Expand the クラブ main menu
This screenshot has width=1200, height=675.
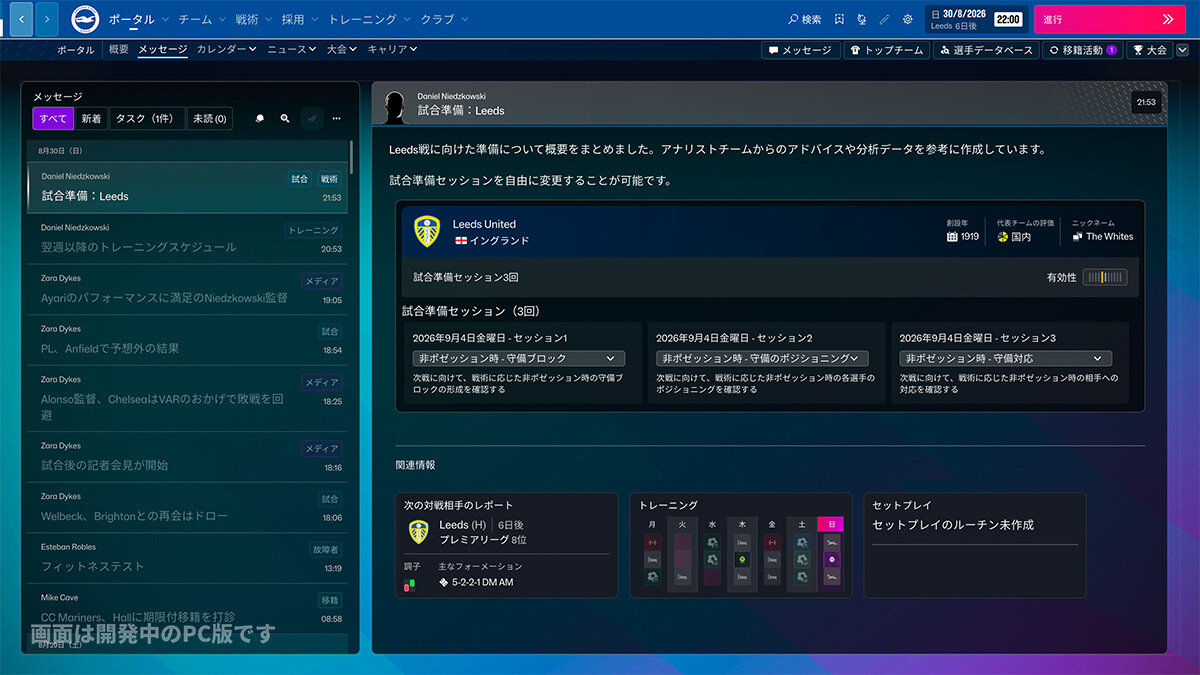(x=443, y=19)
